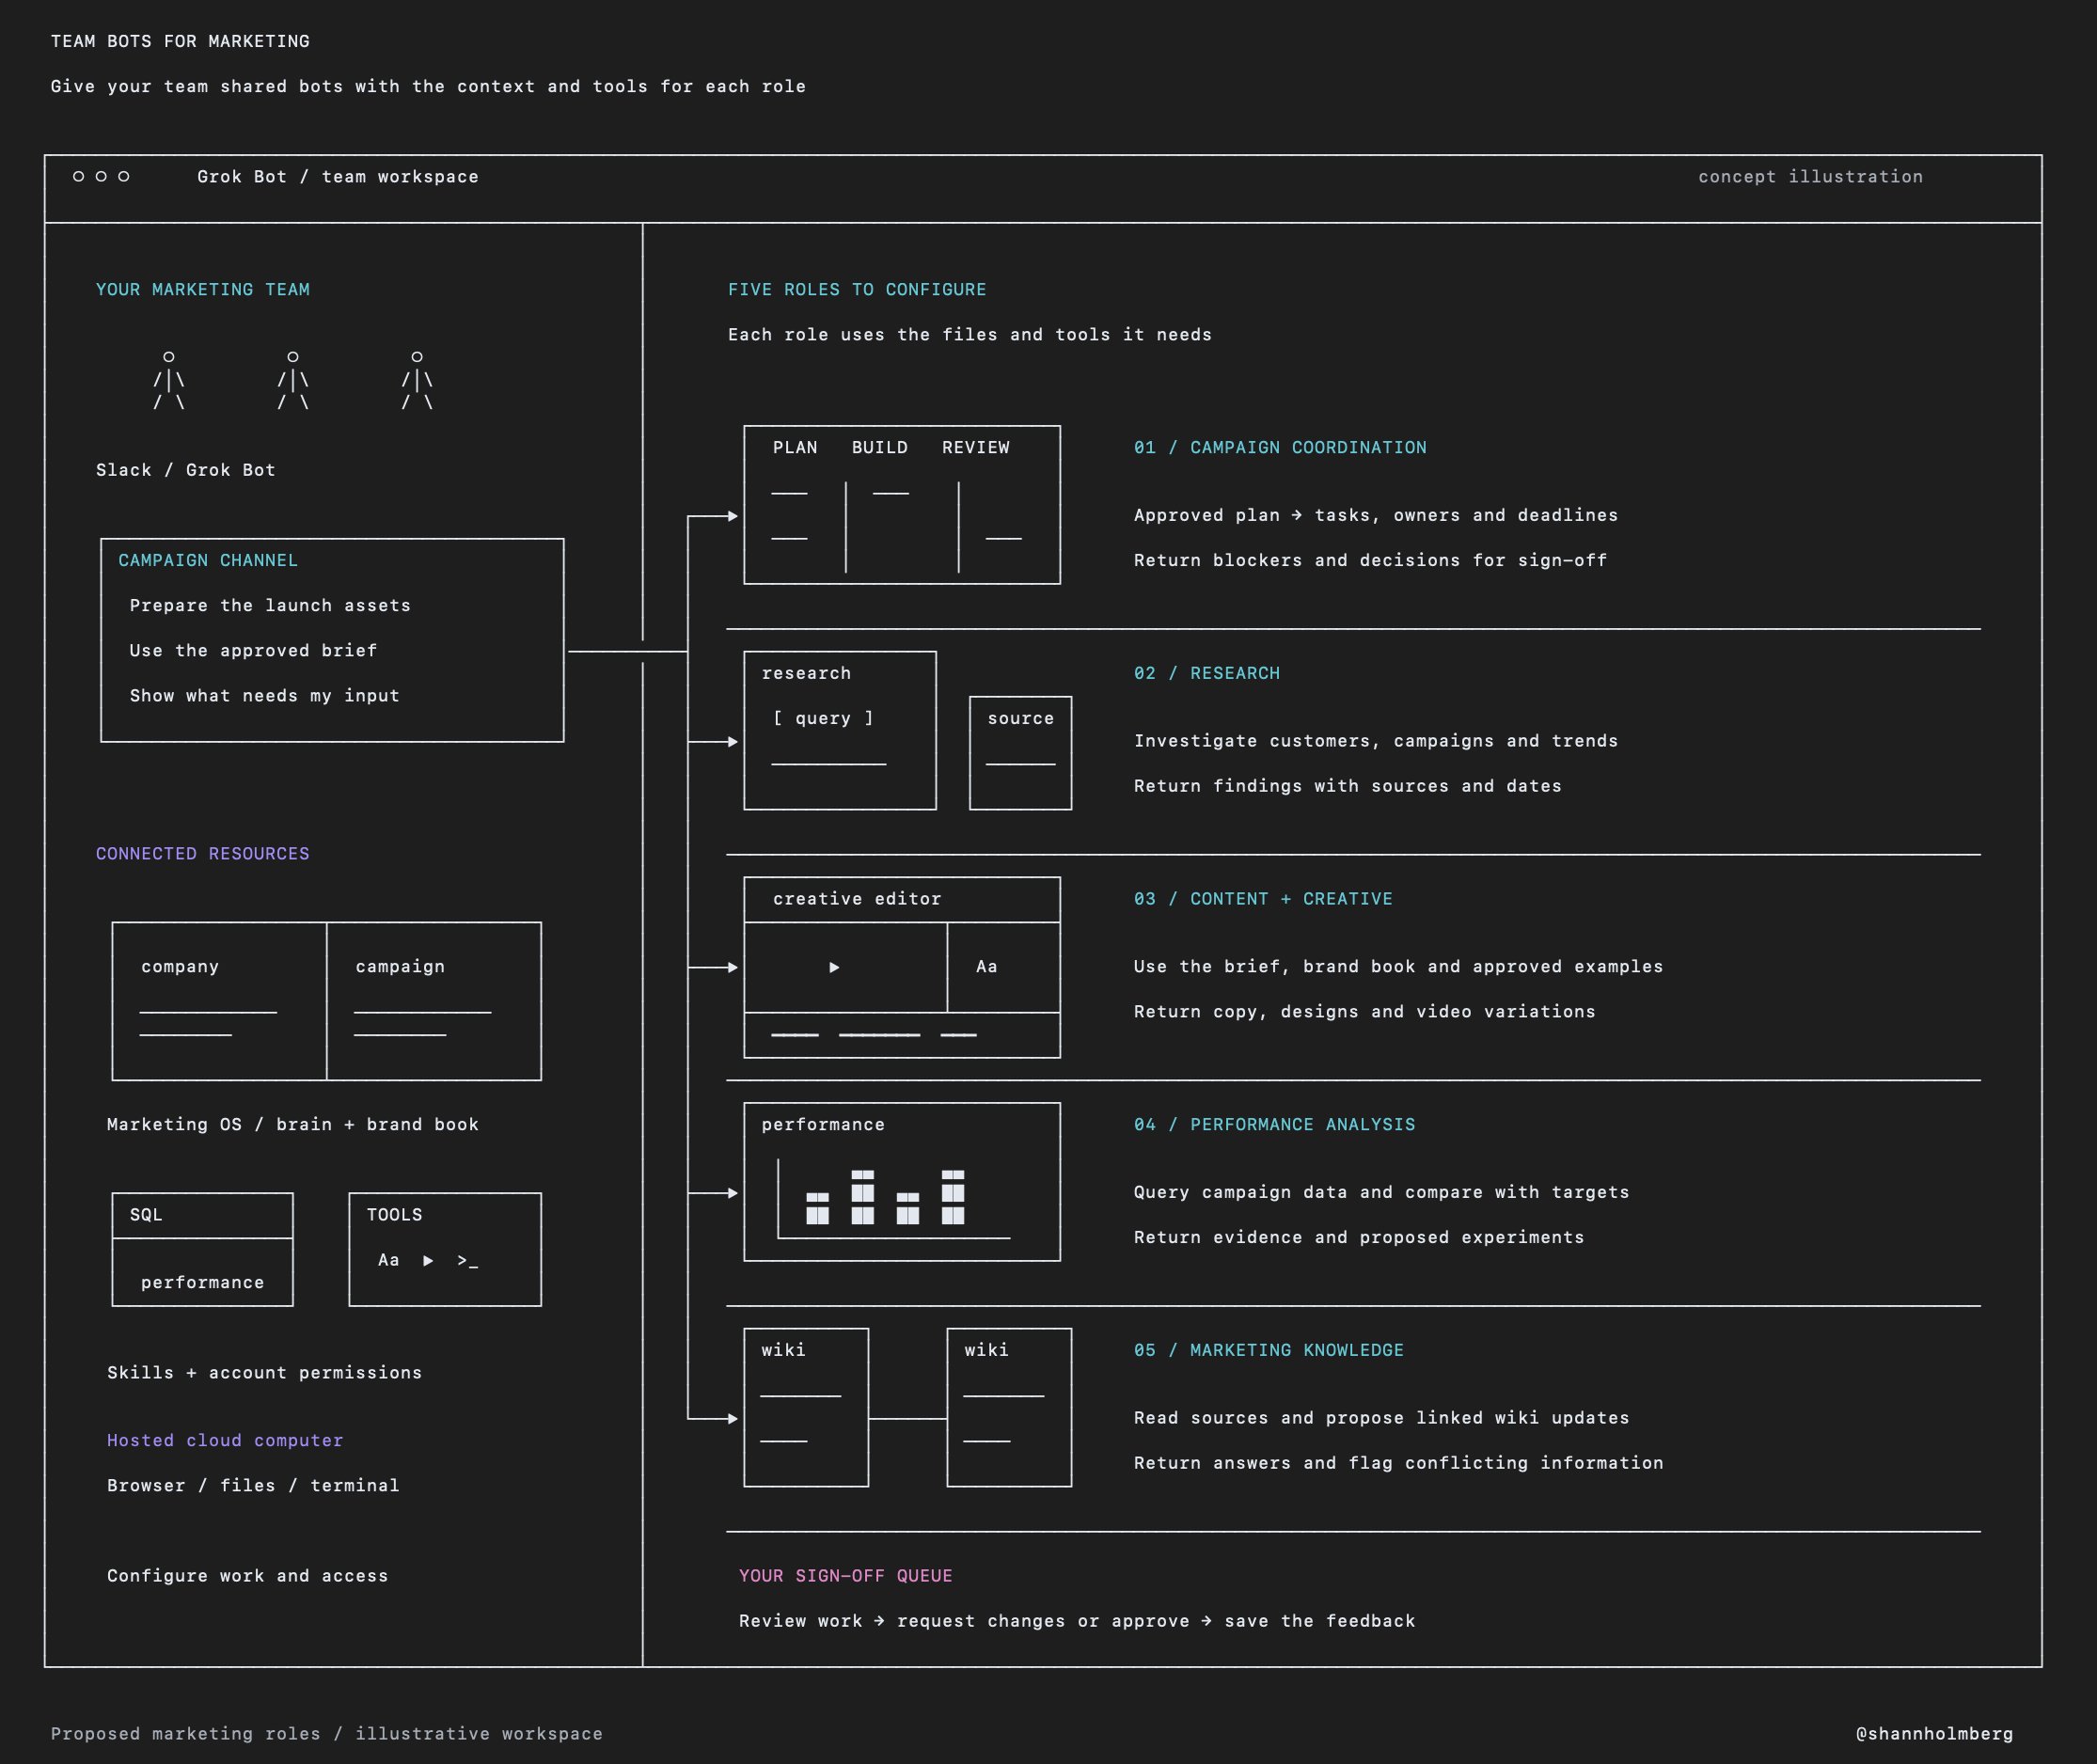The height and width of the screenshot is (1764, 2097).
Task: Click the SQL performance table box
Action: (x=202, y=1250)
